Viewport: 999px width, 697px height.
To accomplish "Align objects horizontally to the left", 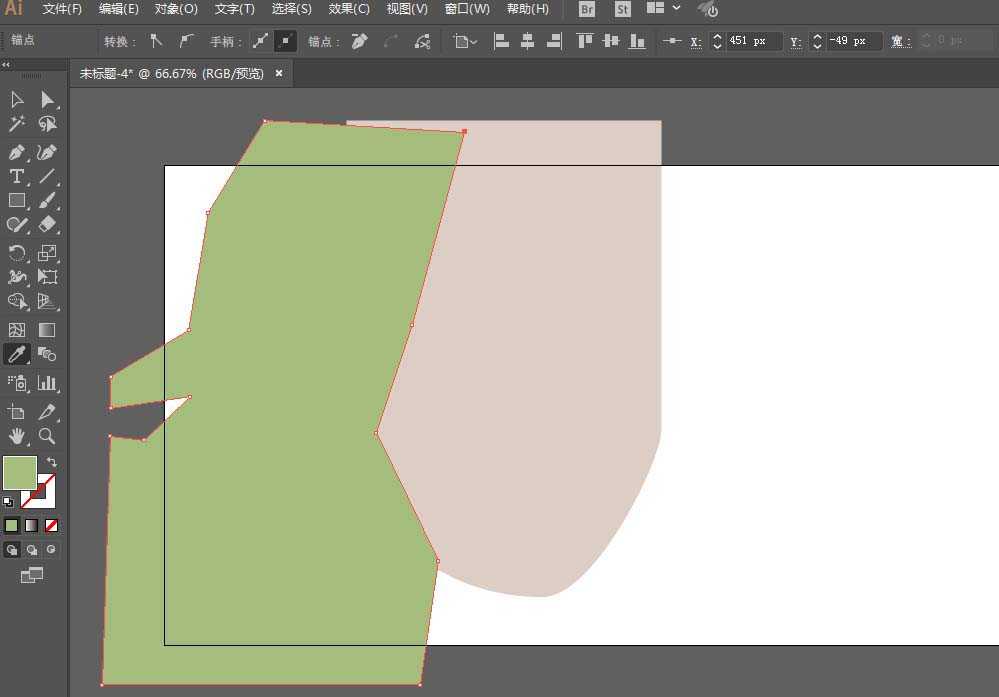I will [x=501, y=41].
